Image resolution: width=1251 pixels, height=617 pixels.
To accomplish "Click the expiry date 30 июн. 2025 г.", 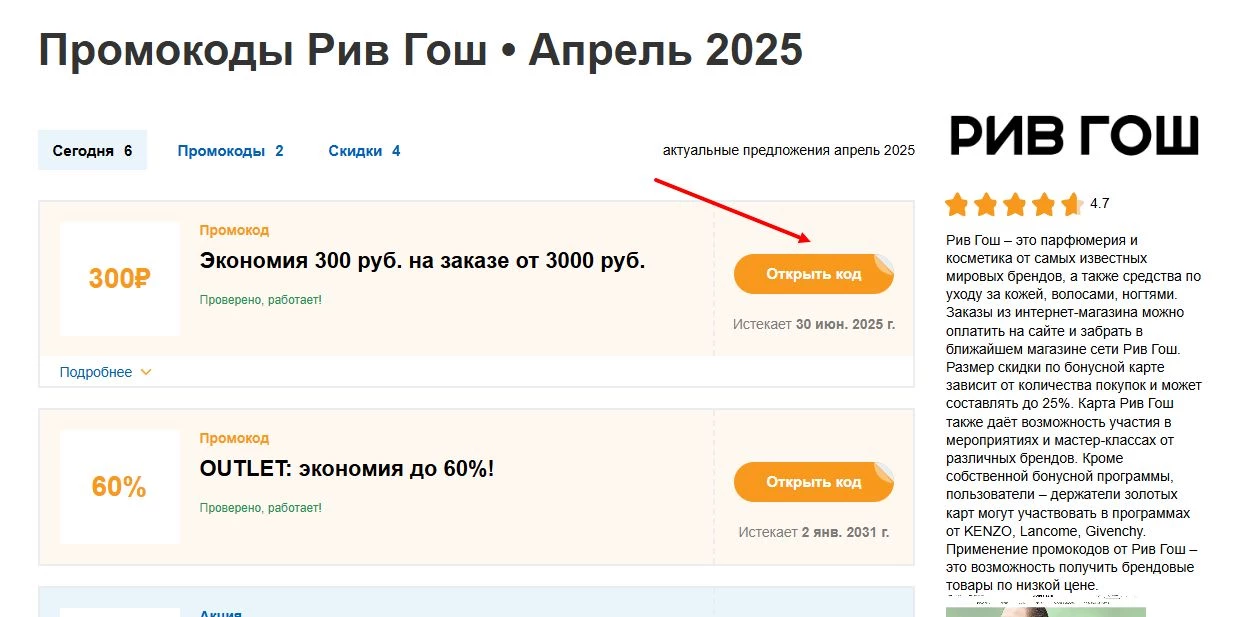I will click(x=845, y=325).
